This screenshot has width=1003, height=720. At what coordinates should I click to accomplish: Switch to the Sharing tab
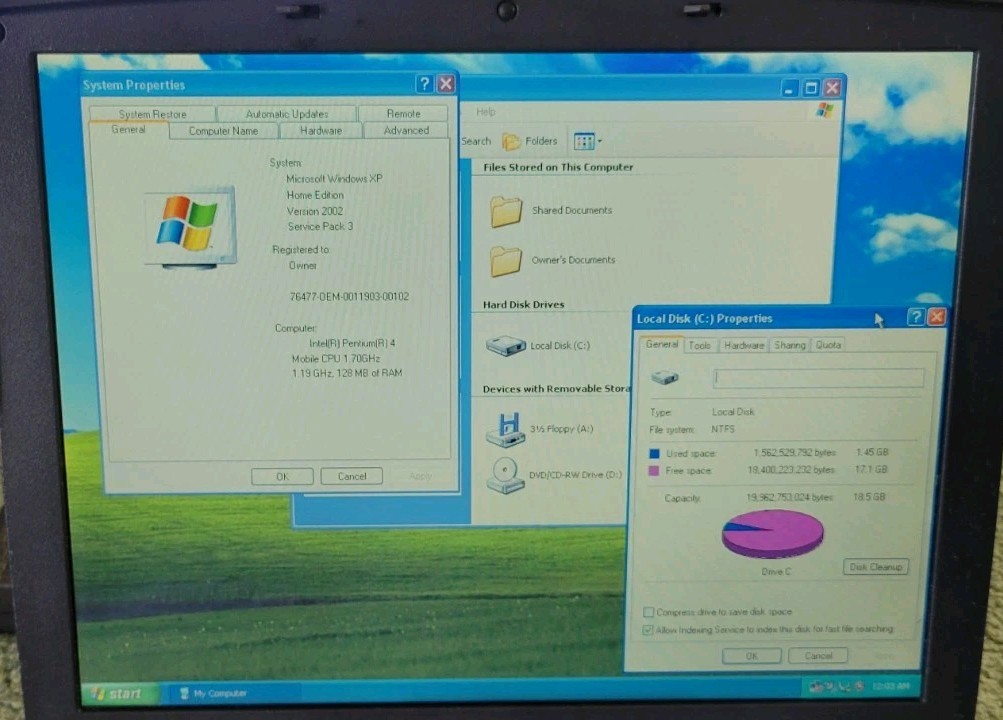[x=790, y=345]
